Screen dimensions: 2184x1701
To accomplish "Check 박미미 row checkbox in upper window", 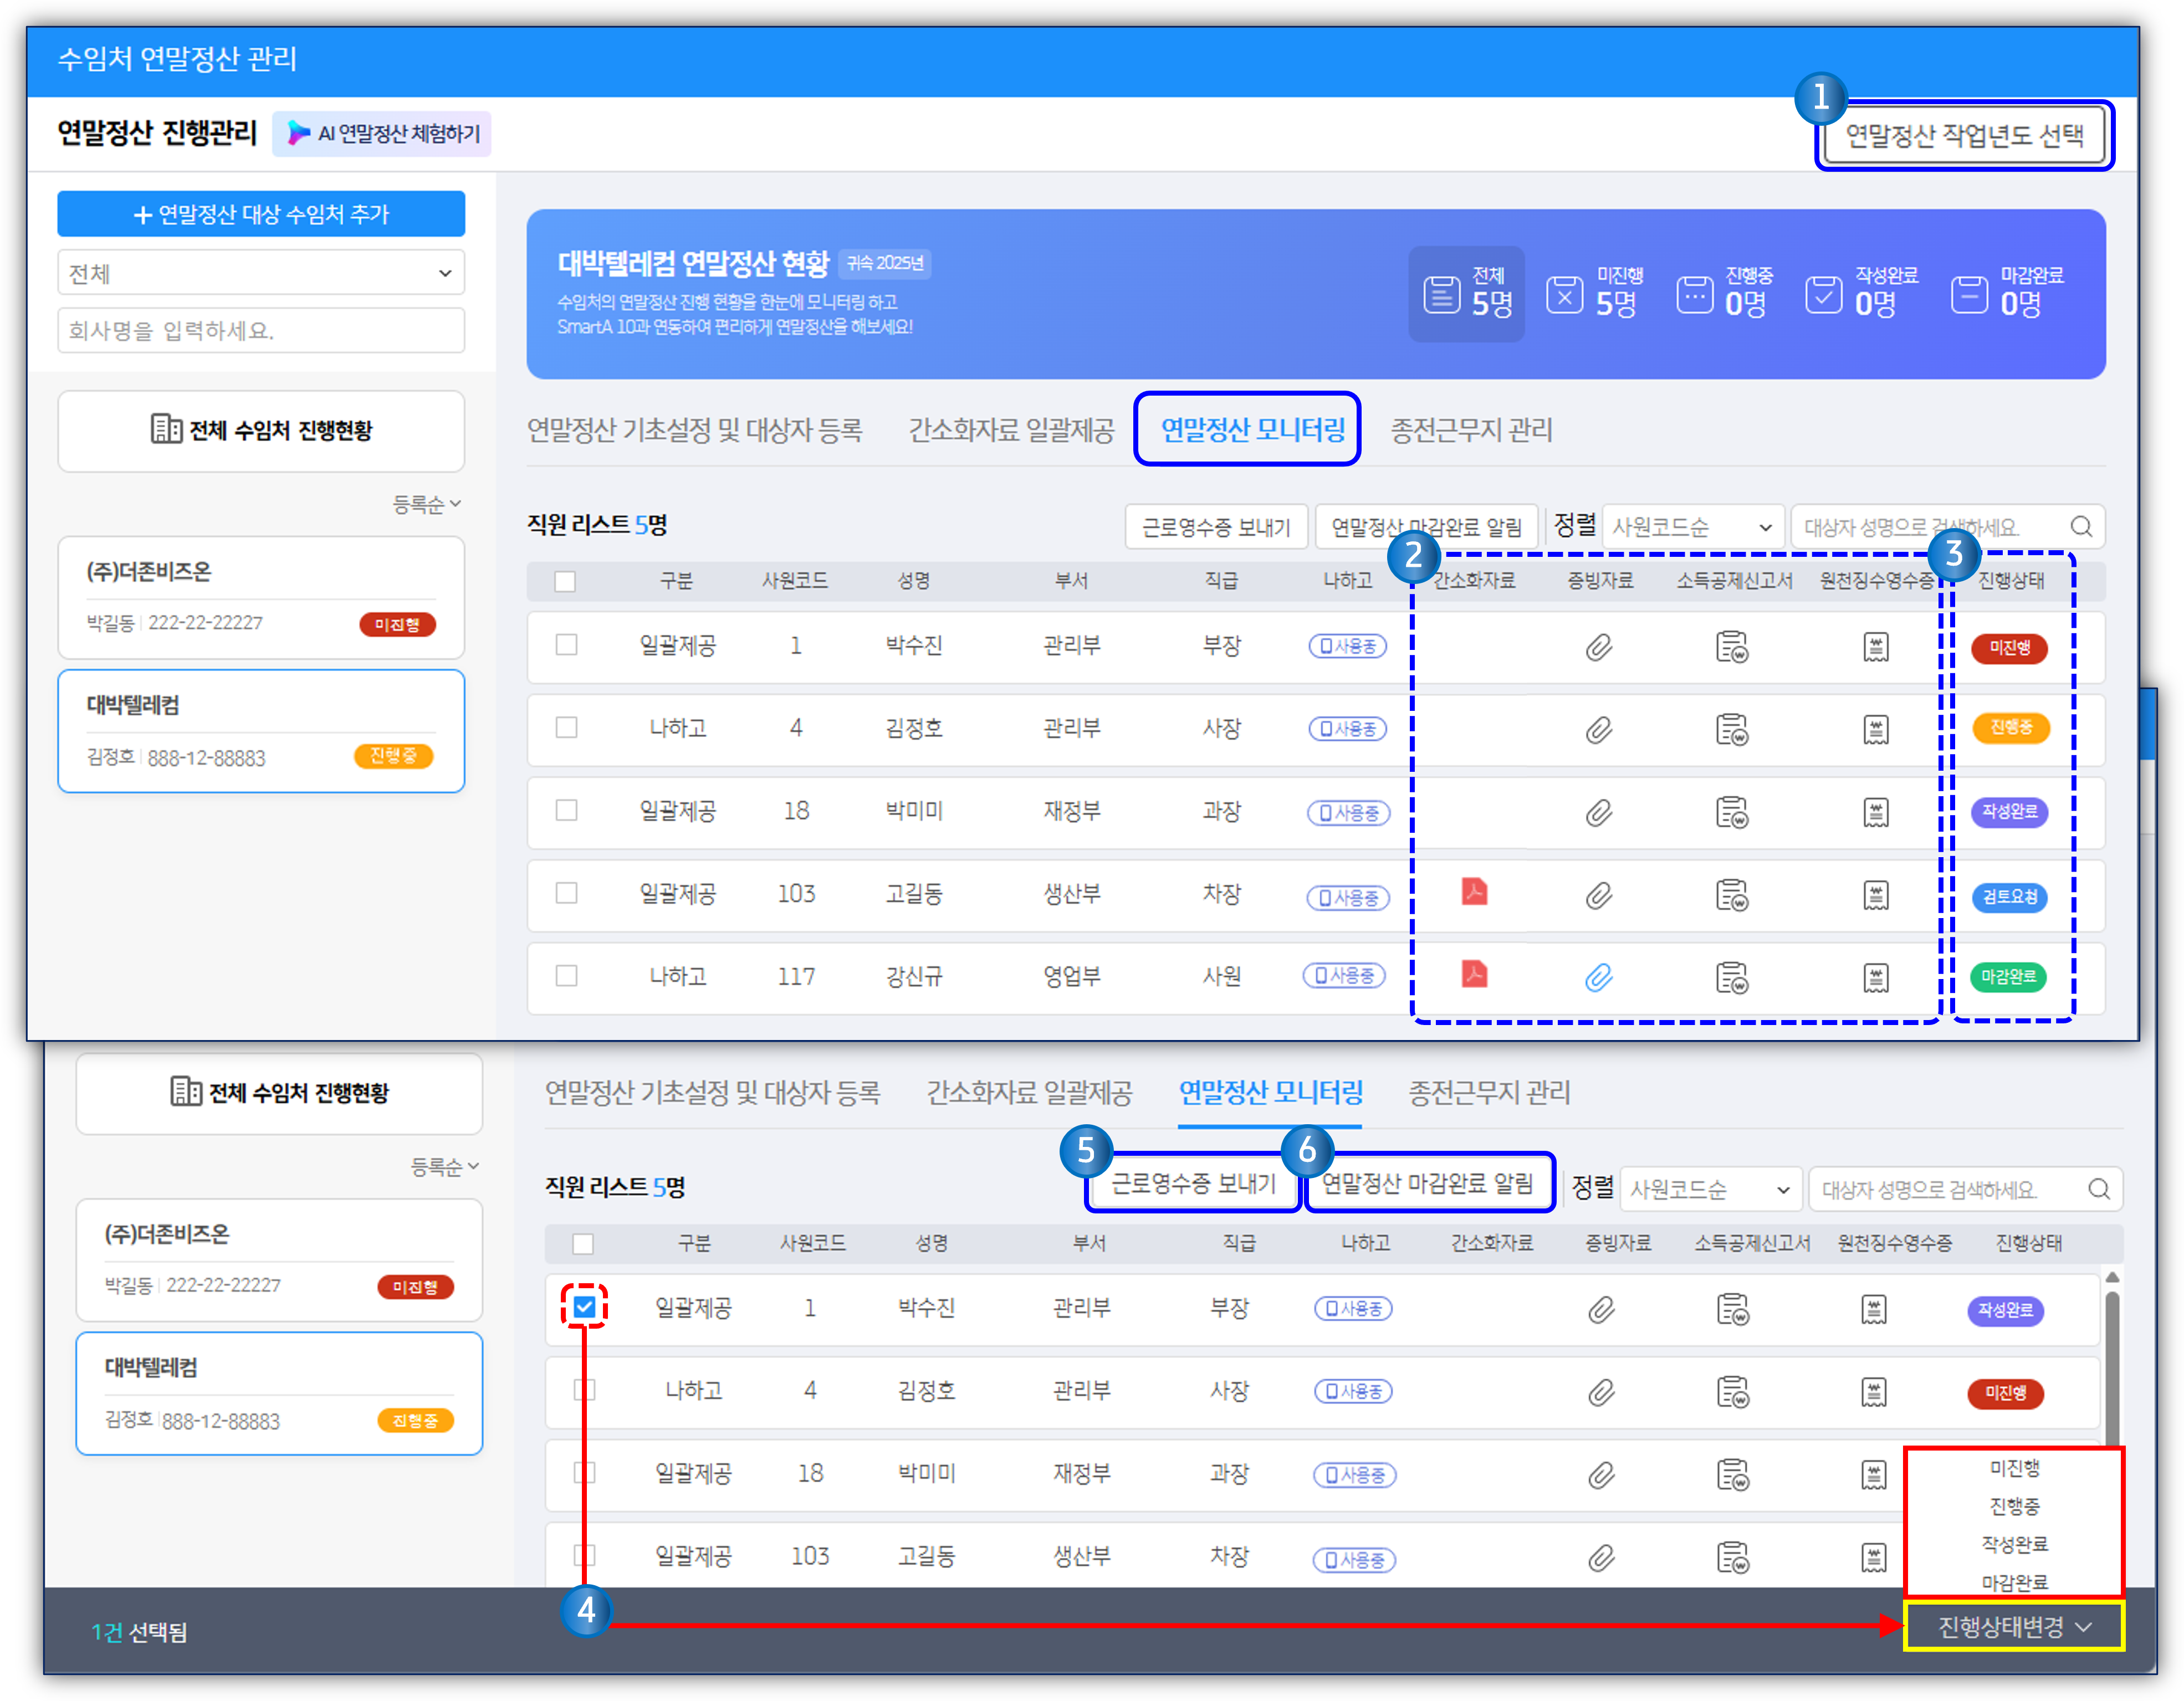I will [567, 809].
